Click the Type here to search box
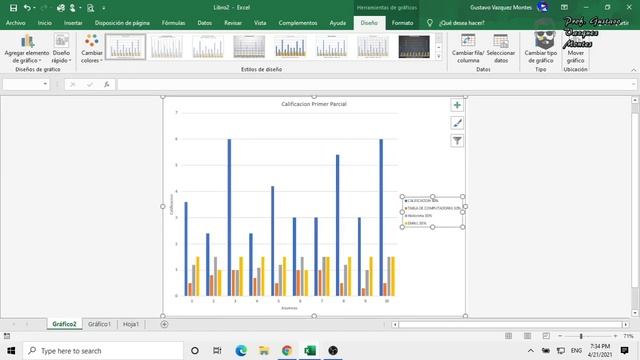Image resolution: width=640 pixels, height=360 pixels. (x=103, y=351)
